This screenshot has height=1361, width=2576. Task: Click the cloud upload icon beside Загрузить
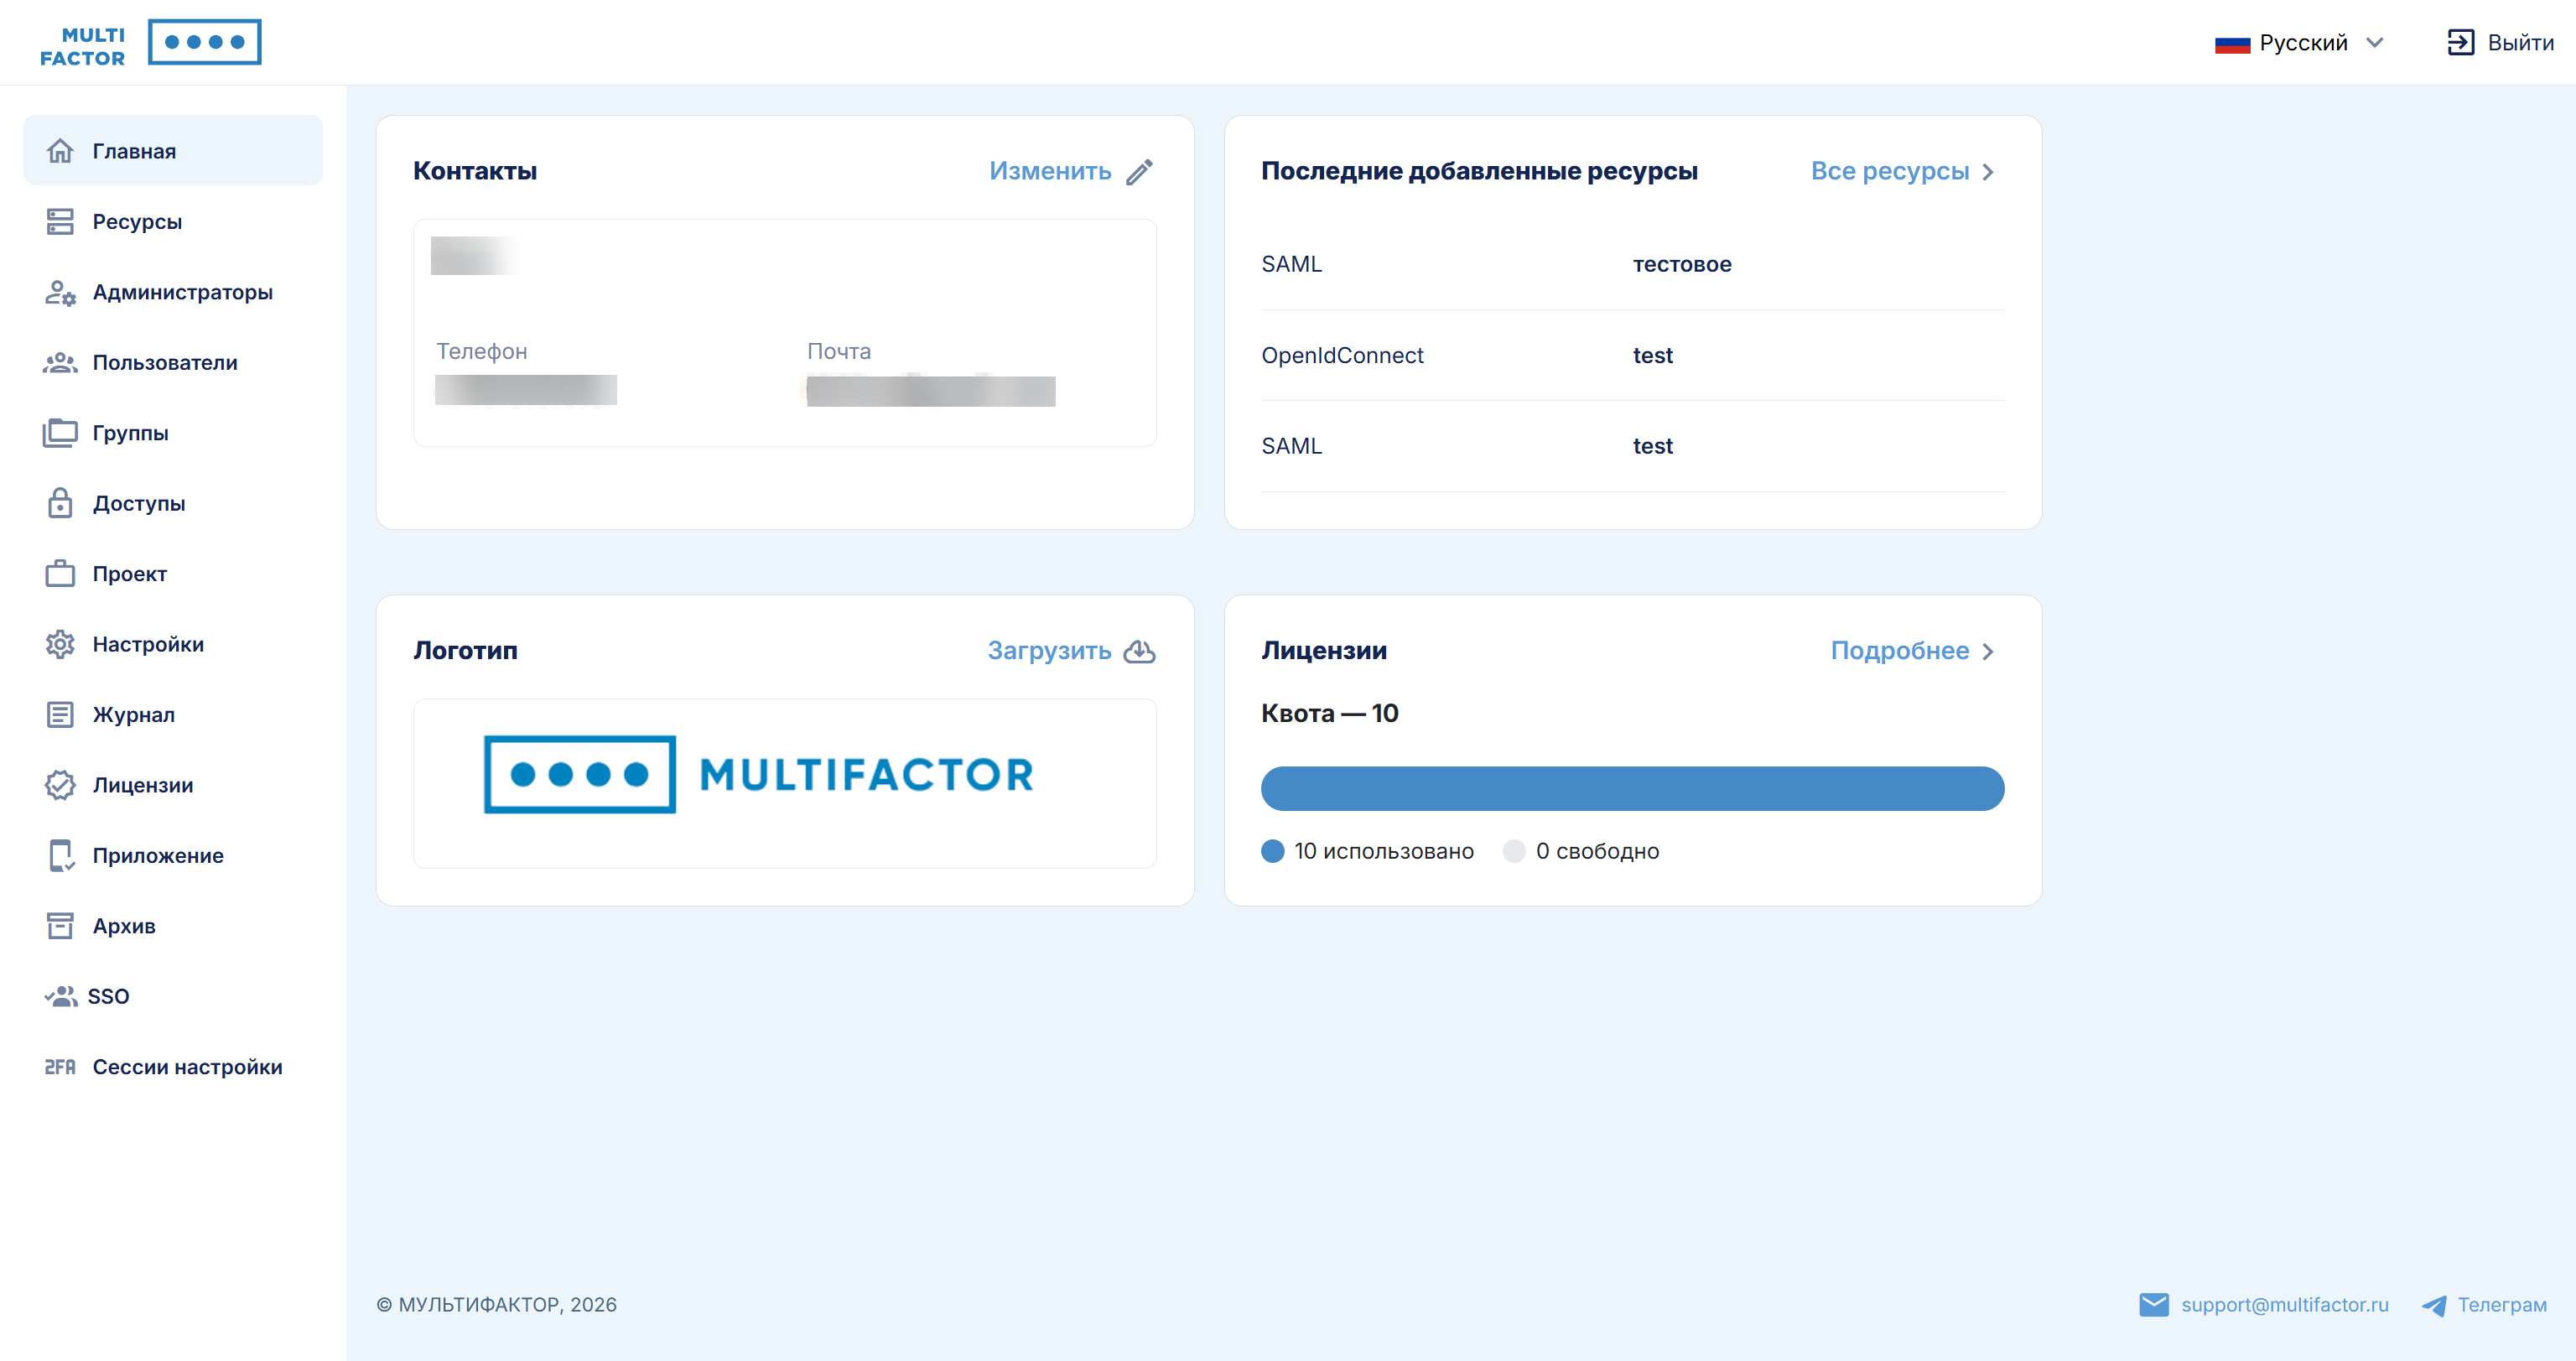1139,651
